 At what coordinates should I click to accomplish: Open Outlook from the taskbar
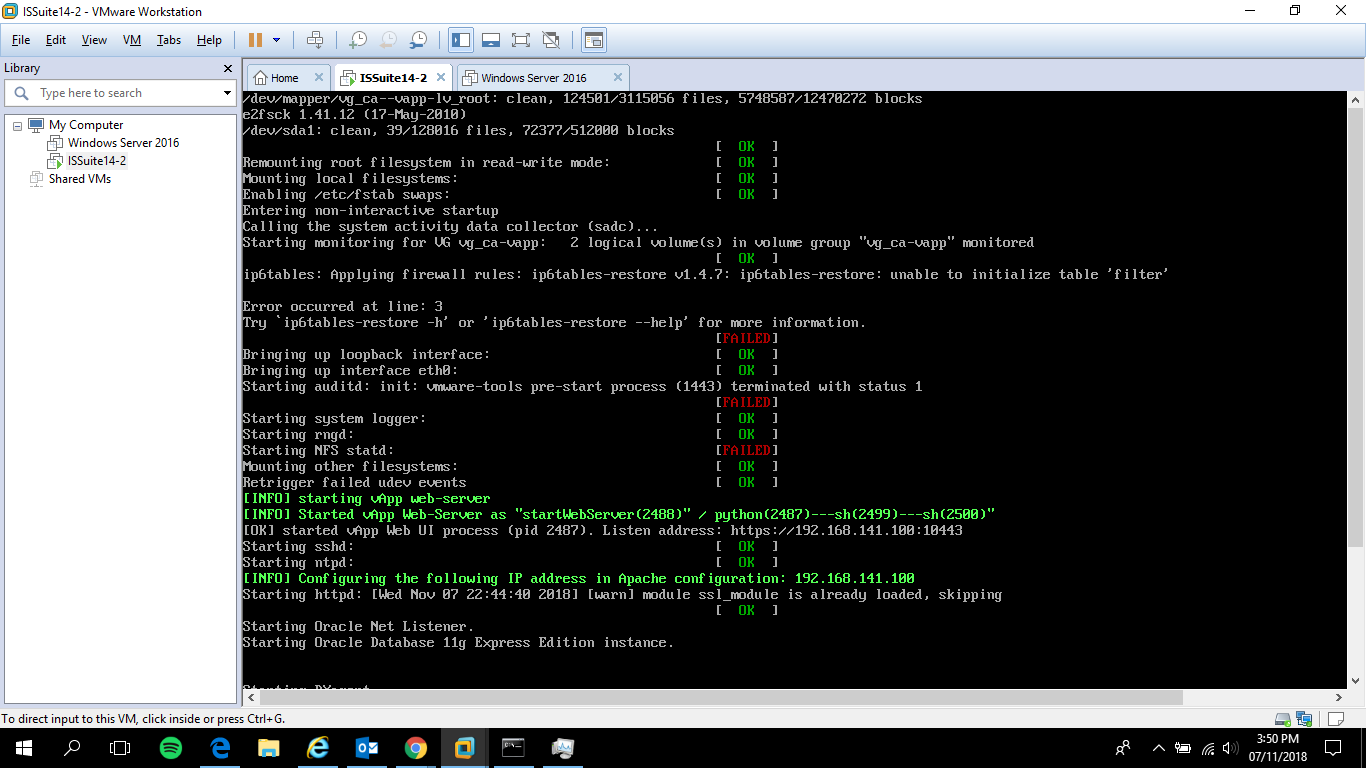tap(367, 748)
